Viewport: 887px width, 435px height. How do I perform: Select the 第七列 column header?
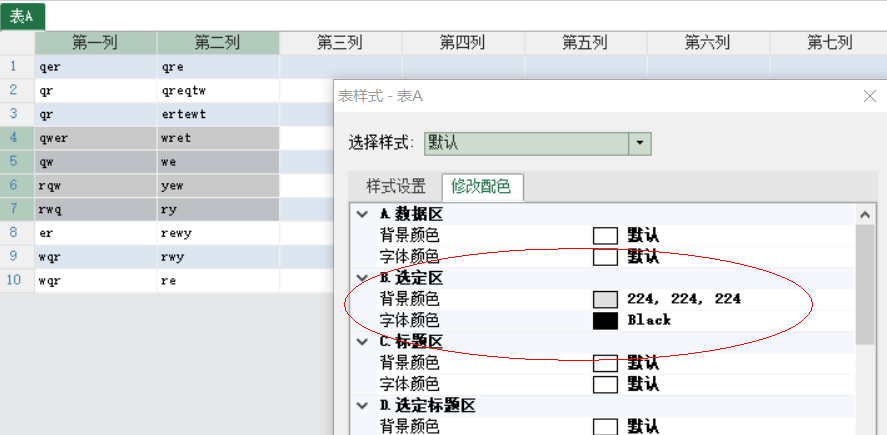[x=828, y=42]
